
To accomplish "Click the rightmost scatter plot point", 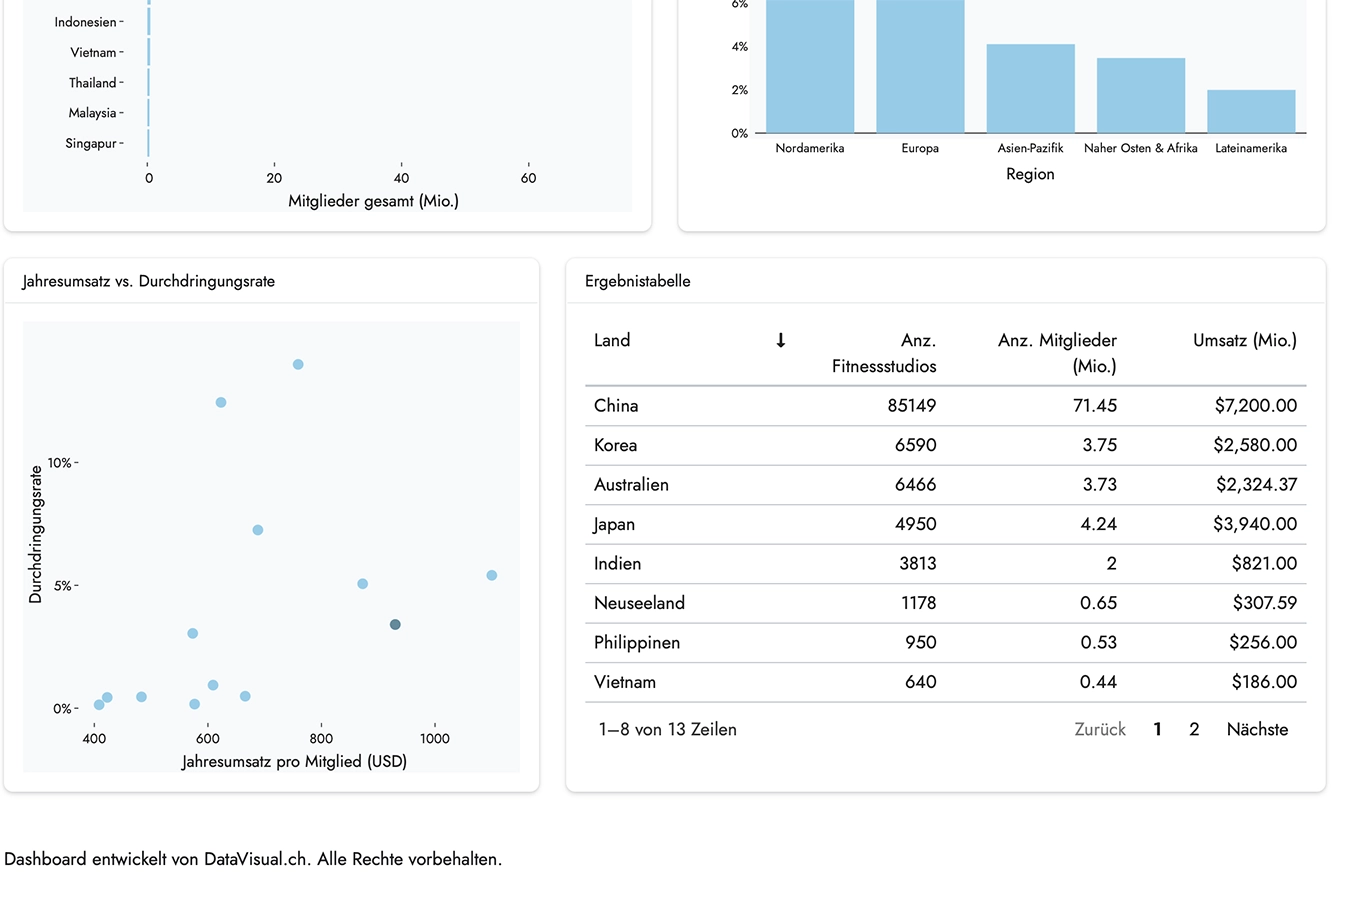I will click(x=492, y=576).
